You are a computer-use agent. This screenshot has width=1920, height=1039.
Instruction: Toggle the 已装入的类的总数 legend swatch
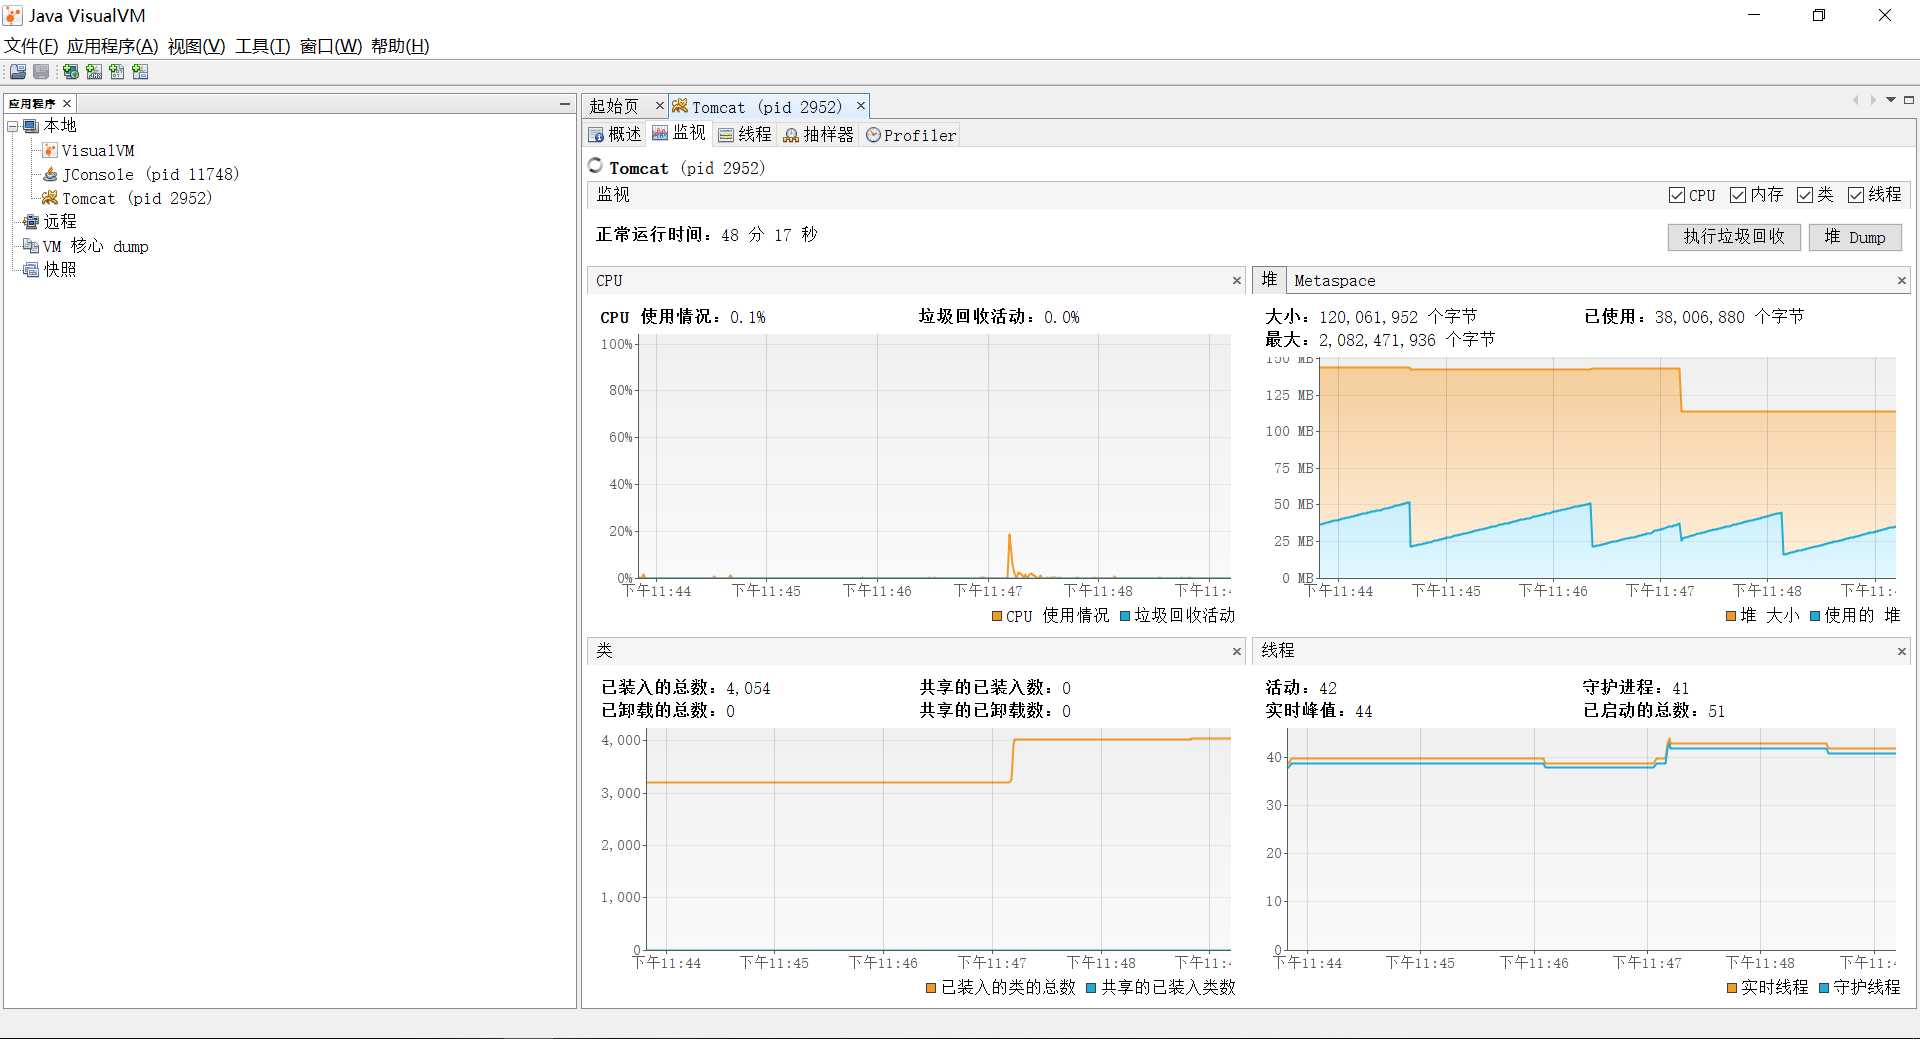coord(931,988)
